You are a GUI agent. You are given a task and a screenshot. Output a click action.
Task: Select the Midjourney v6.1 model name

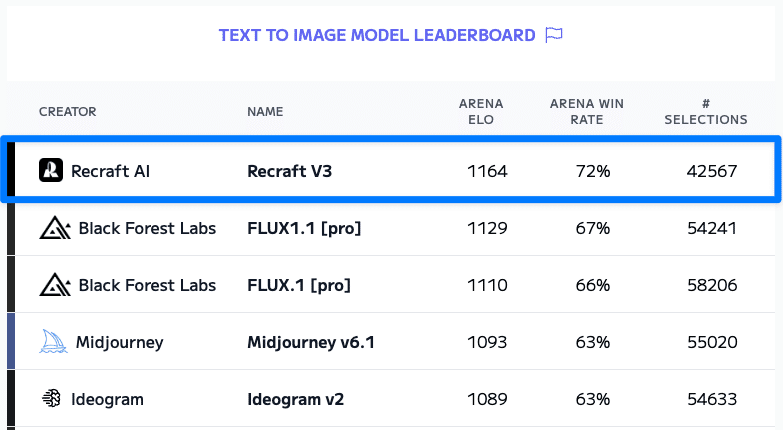[x=311, y=342]
